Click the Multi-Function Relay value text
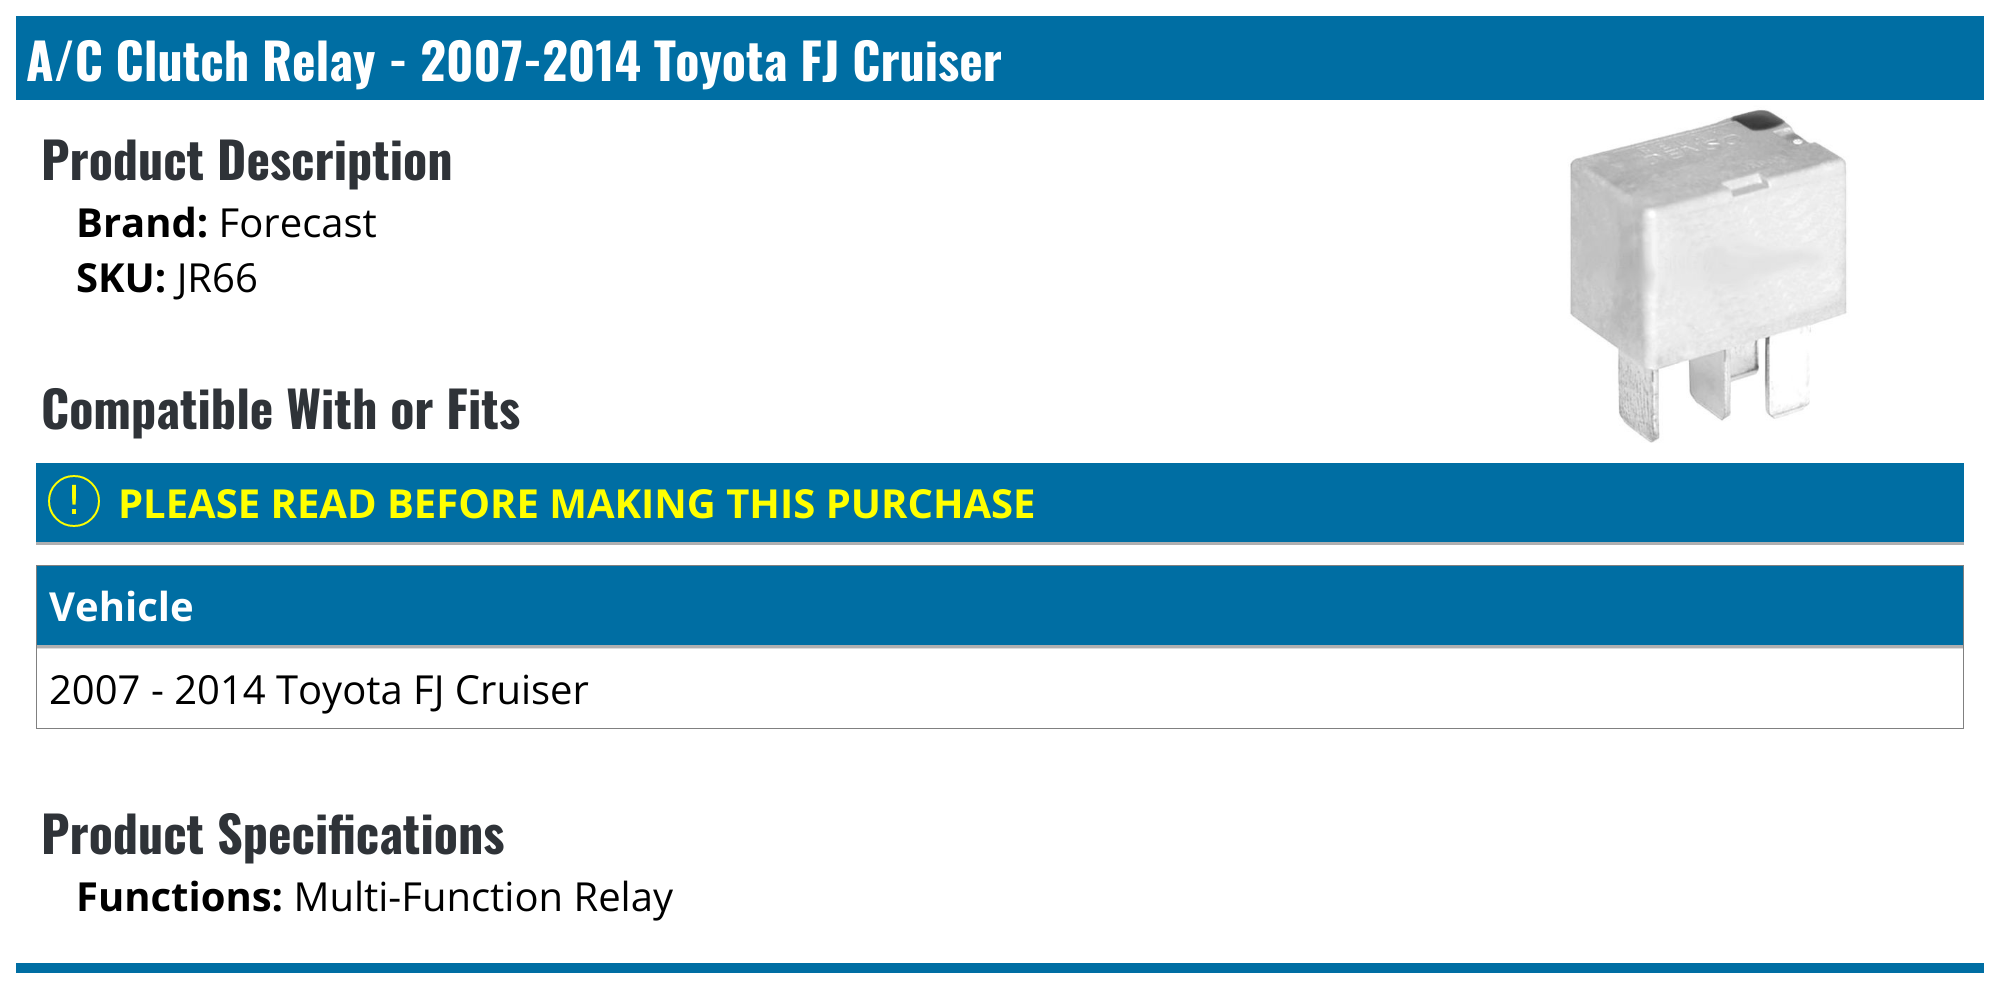2000x989 pixels. coord(483,897)
